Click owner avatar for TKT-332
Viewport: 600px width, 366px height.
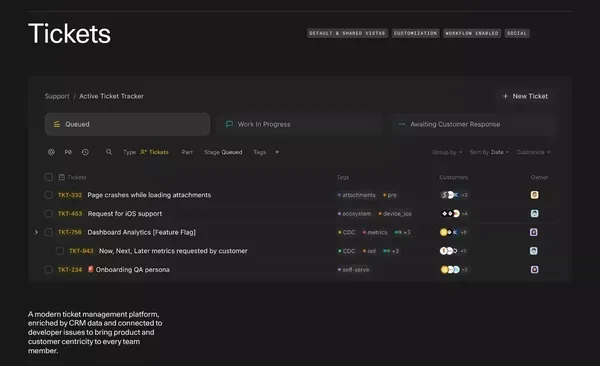pyautogui.click(x=535, y=195)
